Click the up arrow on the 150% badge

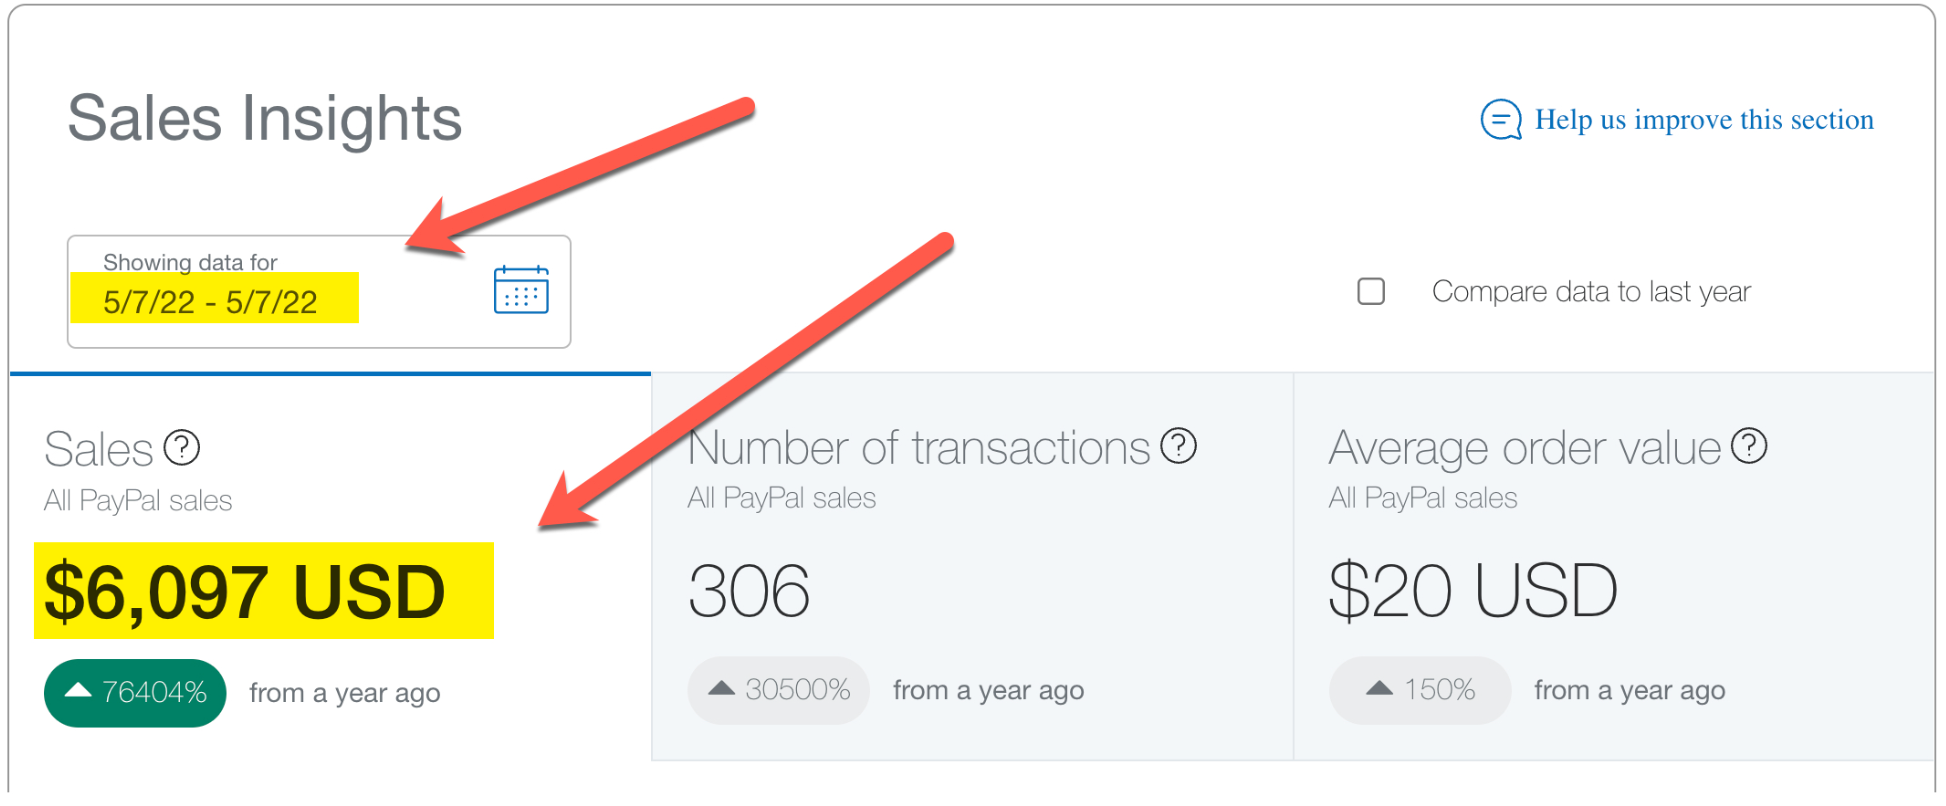tap(1380, 689)
